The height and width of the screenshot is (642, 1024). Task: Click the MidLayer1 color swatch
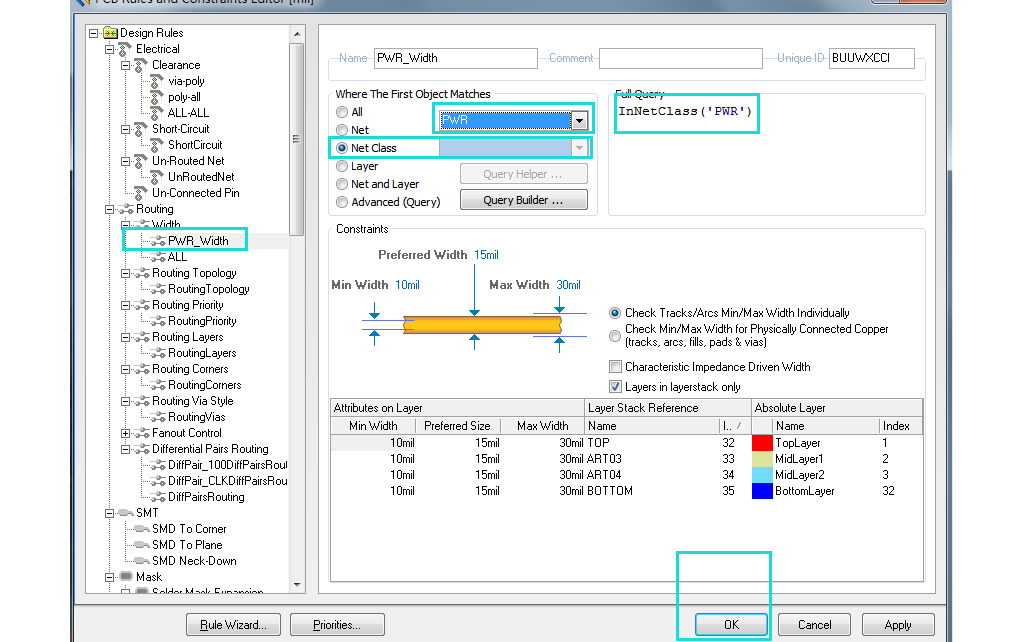762,459
